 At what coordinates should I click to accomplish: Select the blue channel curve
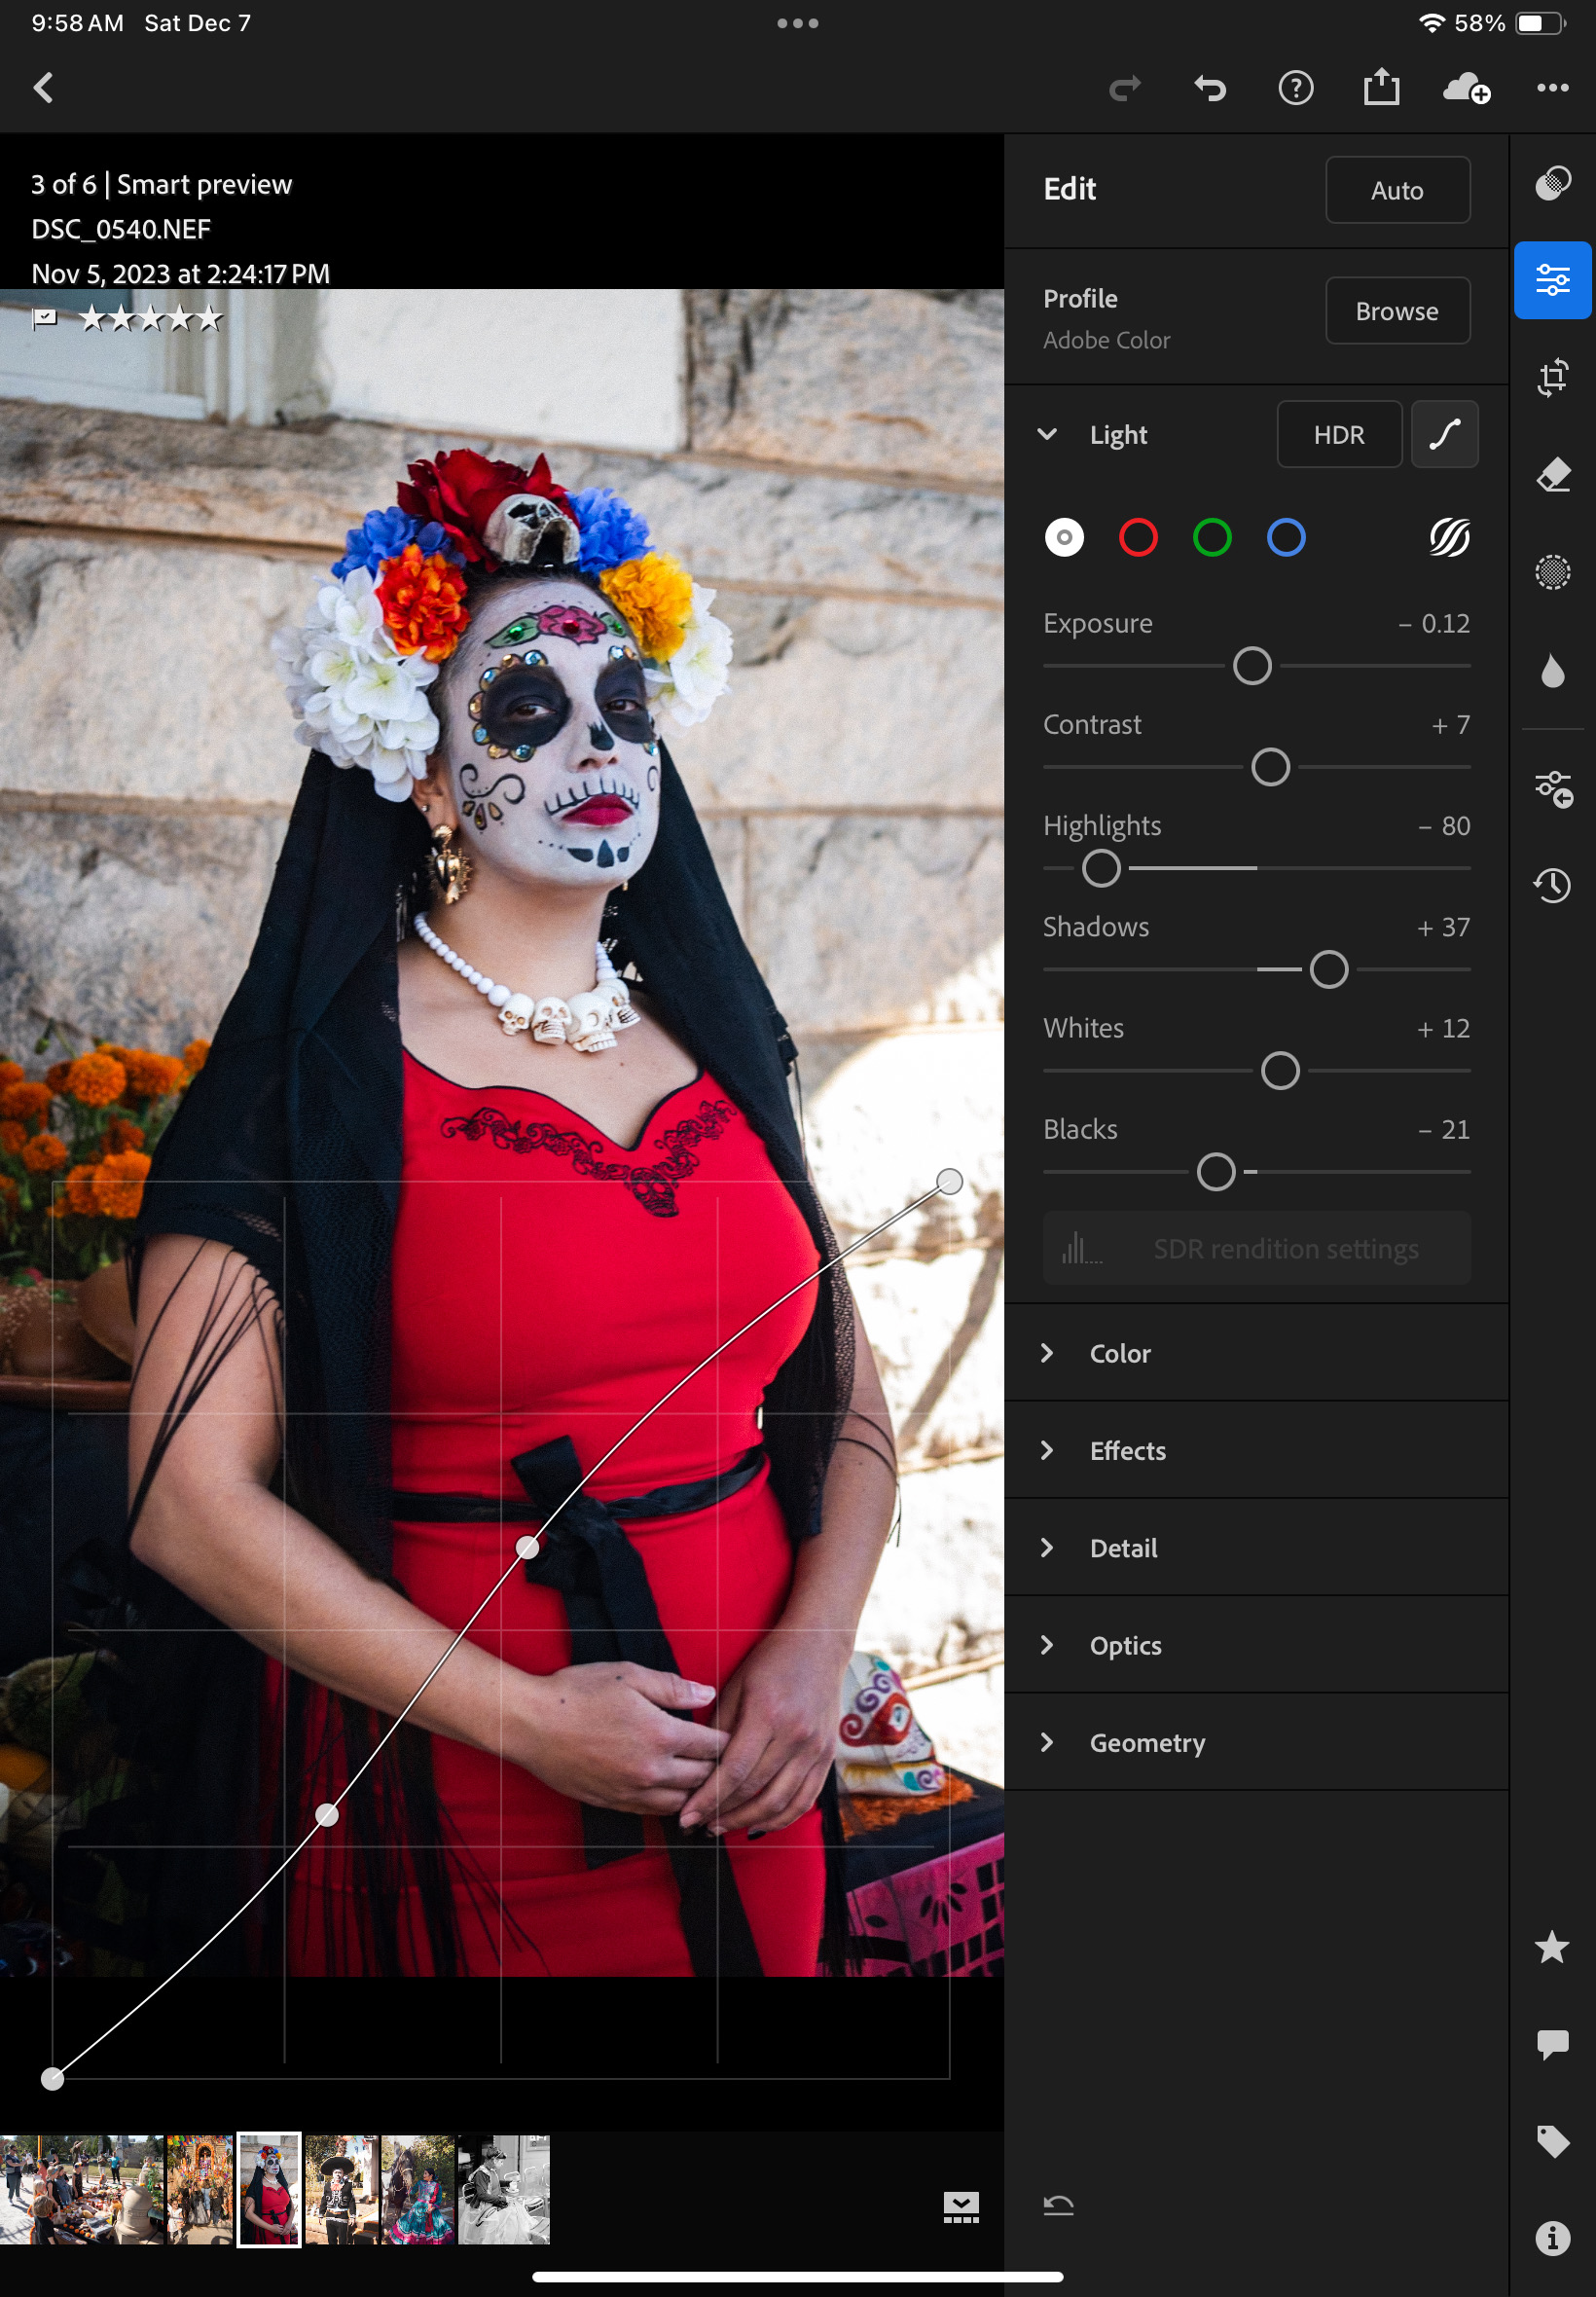tap(1286, 538)
